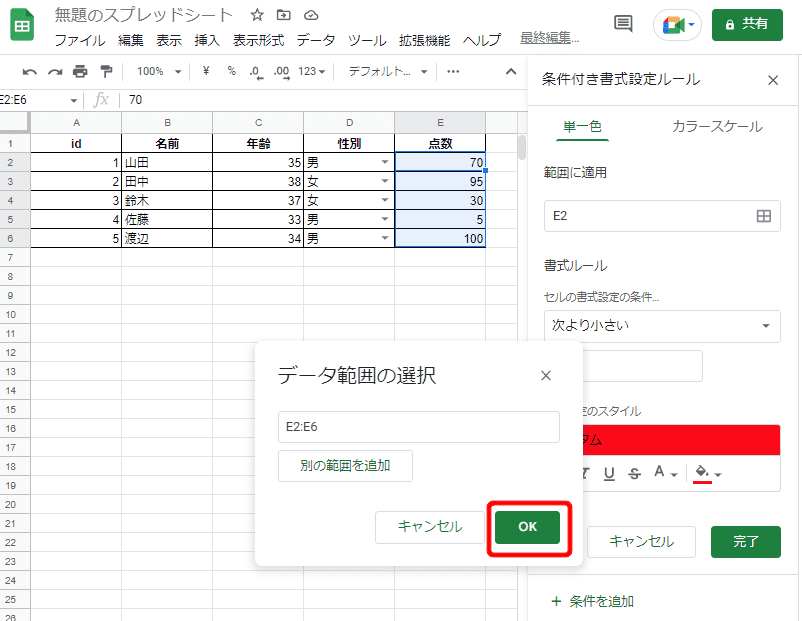Image resolution: width=802 pixels, height=621 pixels.
Task: Click the E2:E6 range input field
Action: (418, 427)
